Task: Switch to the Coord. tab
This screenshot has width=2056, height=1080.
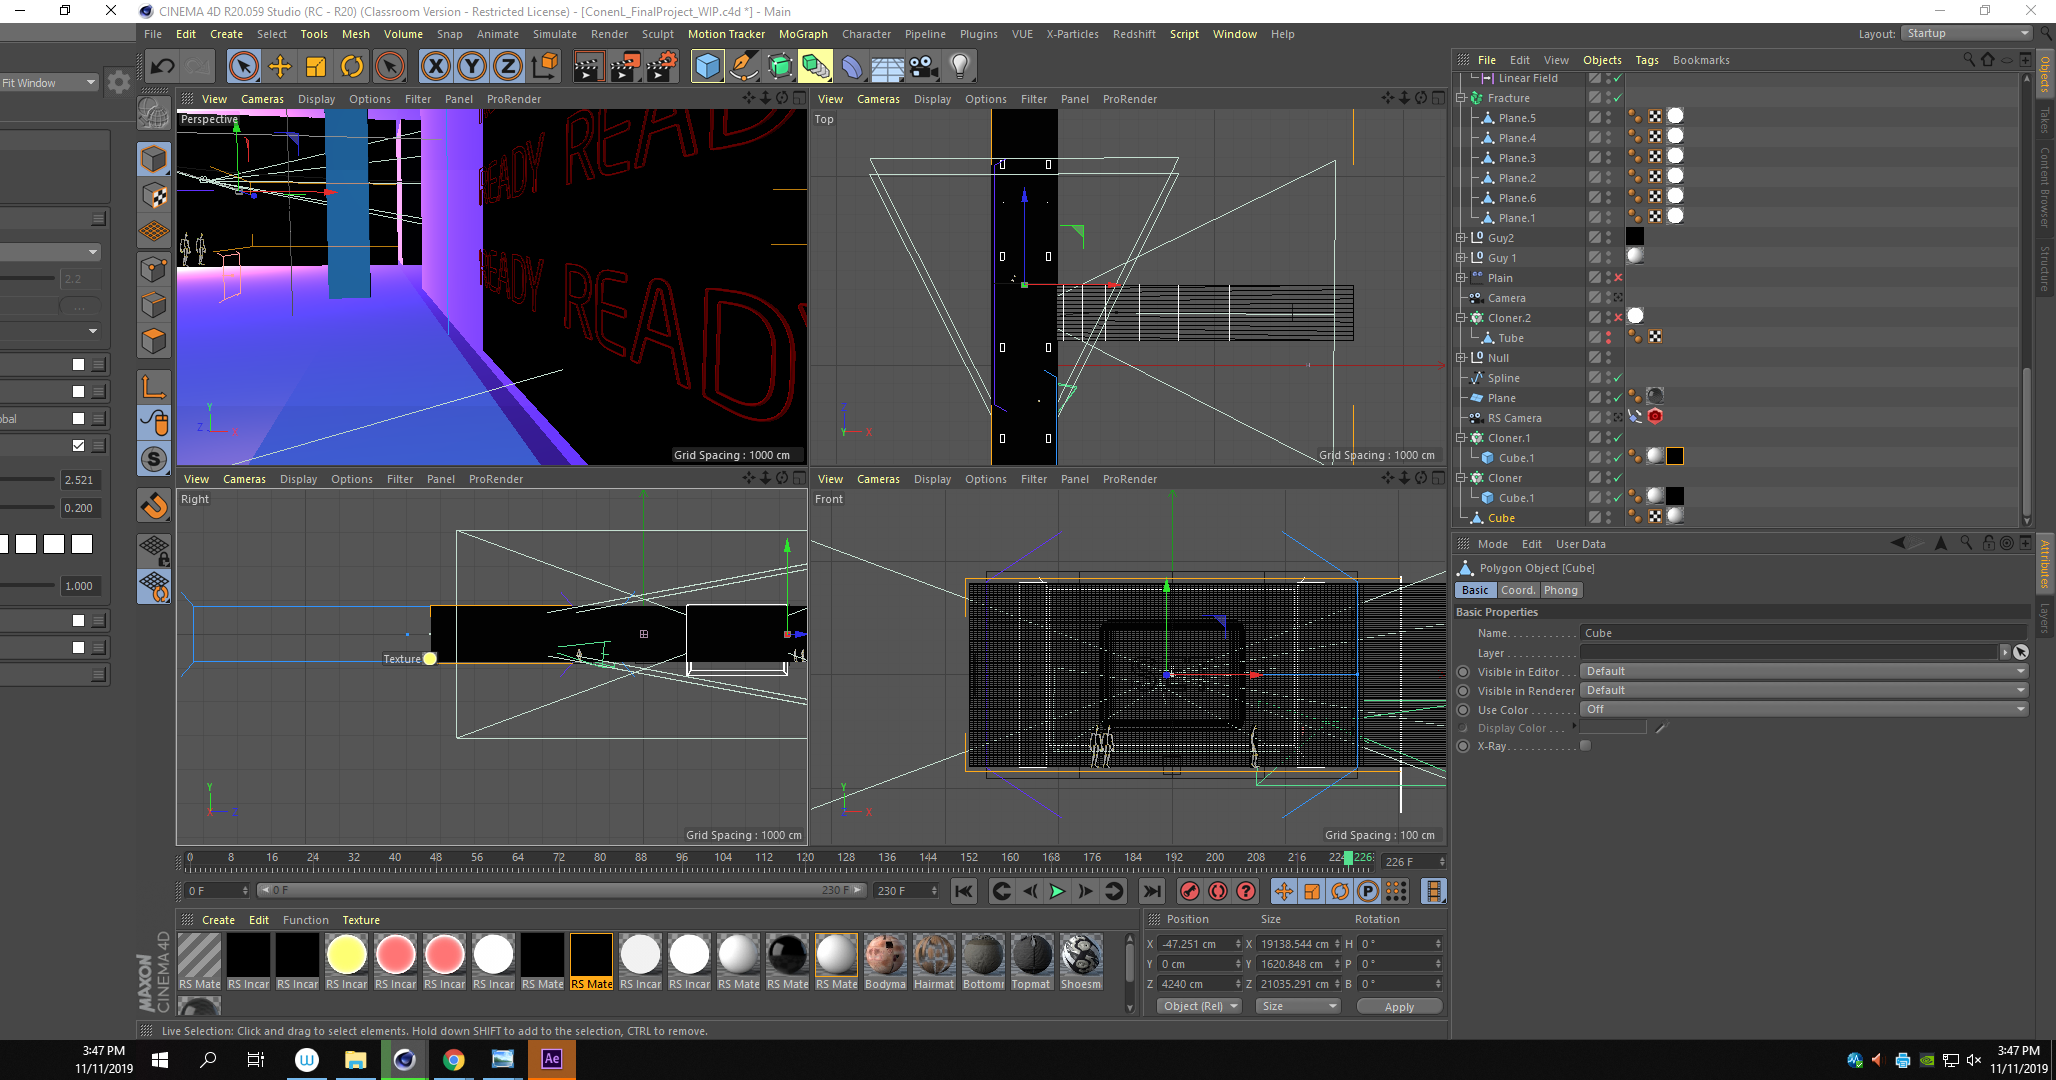Action: coord(1517,590)
